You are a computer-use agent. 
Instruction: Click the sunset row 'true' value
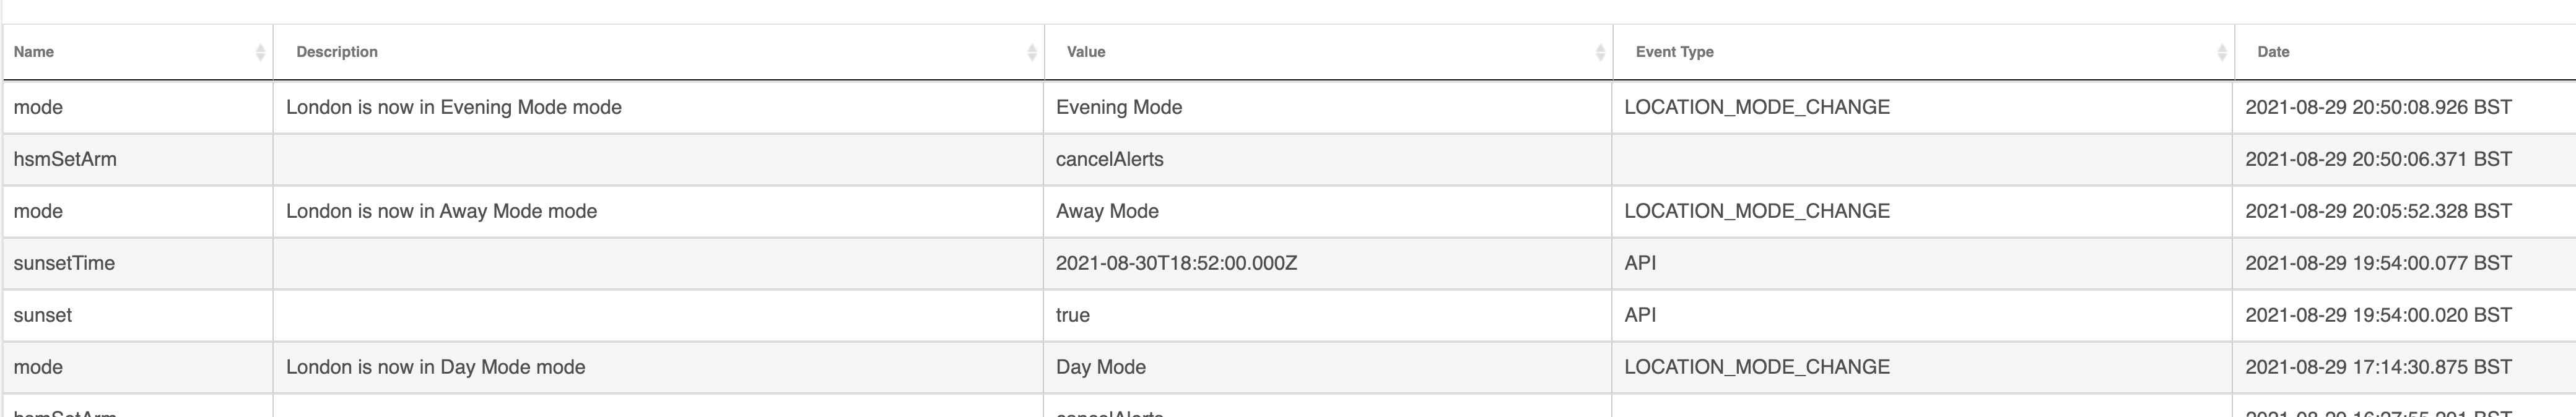[1072, 315]
